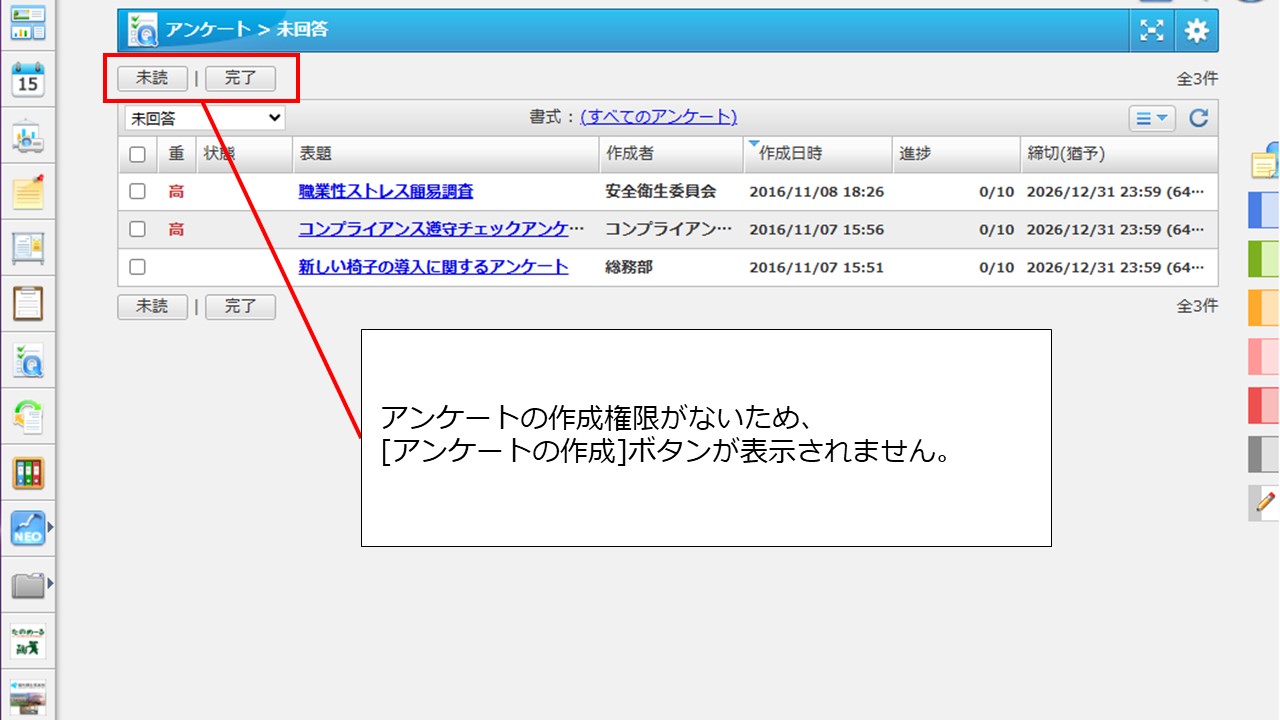This screenshot has width=1280, height=720.
Task: Open the 未回答 filter dropdown
Action: tap(204, 118)
